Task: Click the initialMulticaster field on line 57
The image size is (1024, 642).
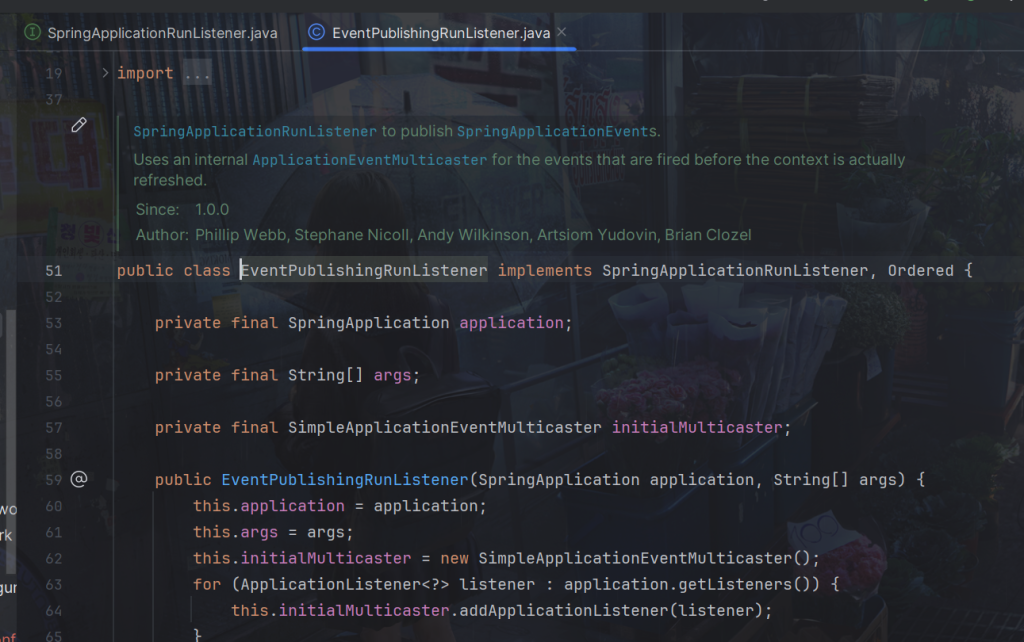Action: [x=696, y=427]
